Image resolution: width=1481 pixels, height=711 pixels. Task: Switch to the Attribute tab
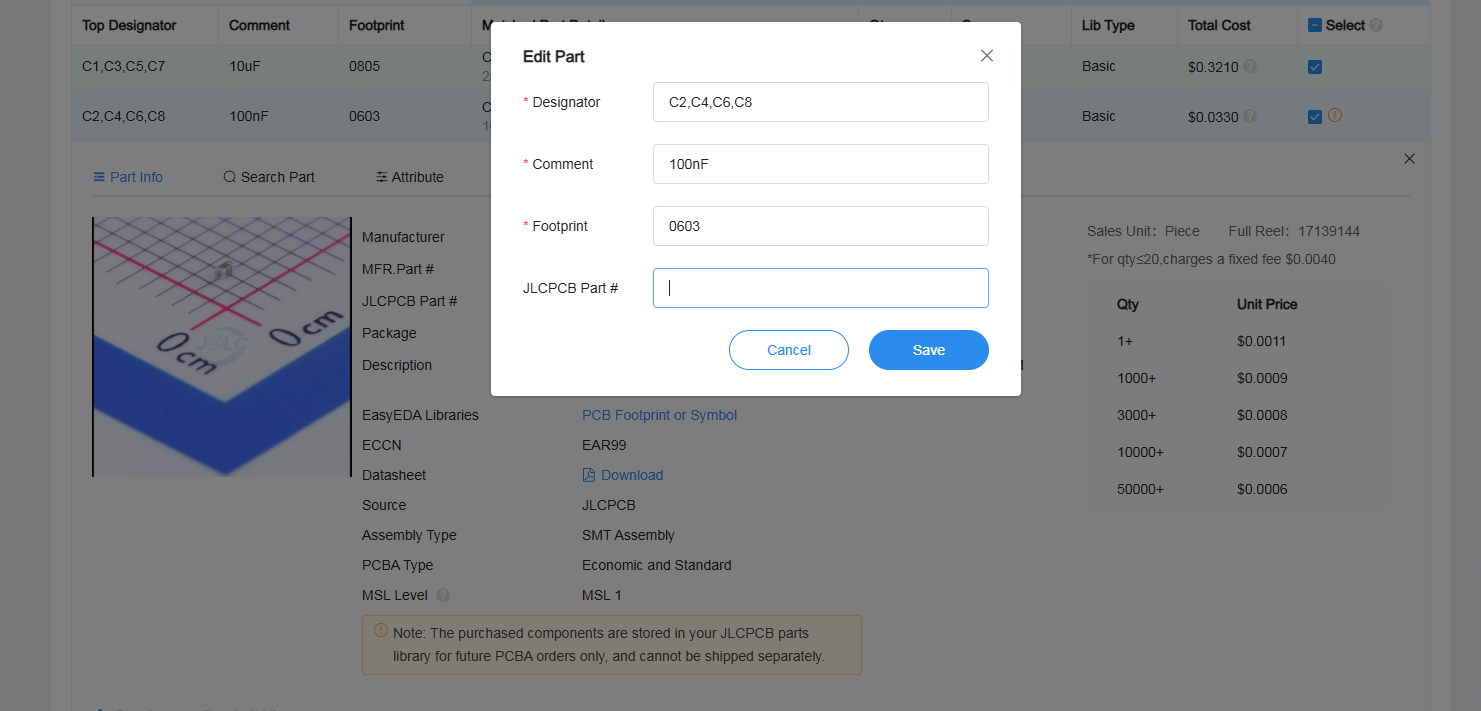(410, 177)
